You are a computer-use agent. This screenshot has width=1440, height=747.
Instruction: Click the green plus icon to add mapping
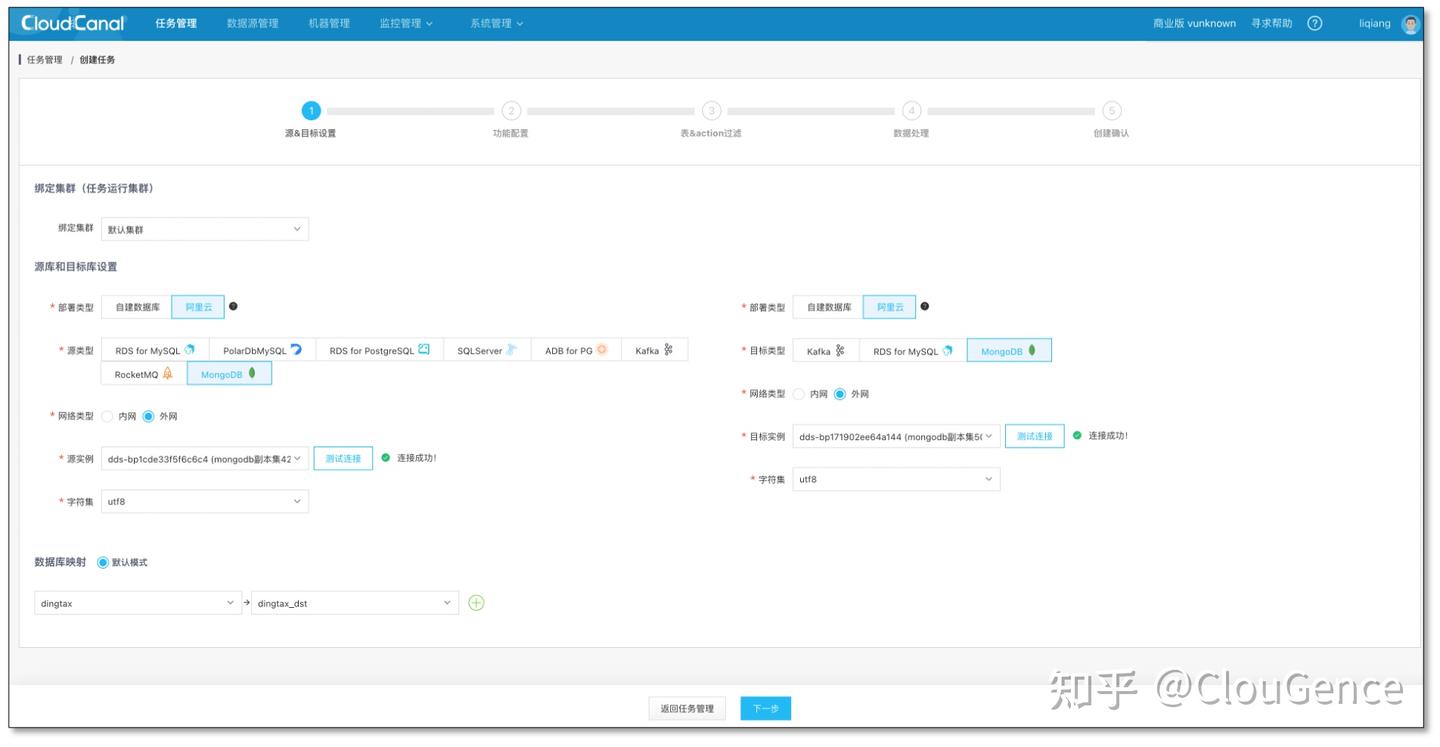[476, 602]
